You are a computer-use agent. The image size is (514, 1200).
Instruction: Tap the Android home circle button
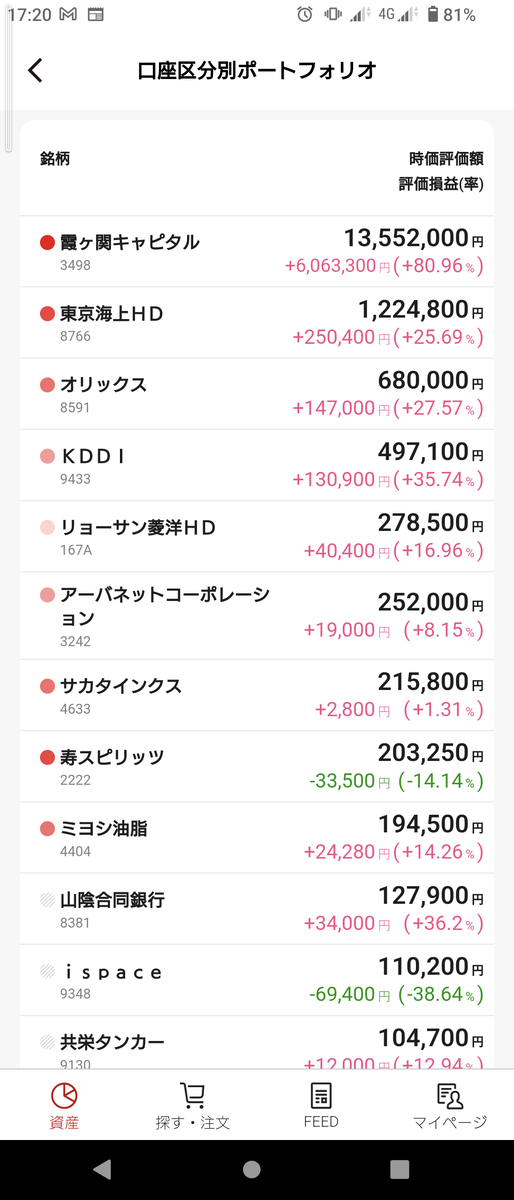[x=252, y=1169]
